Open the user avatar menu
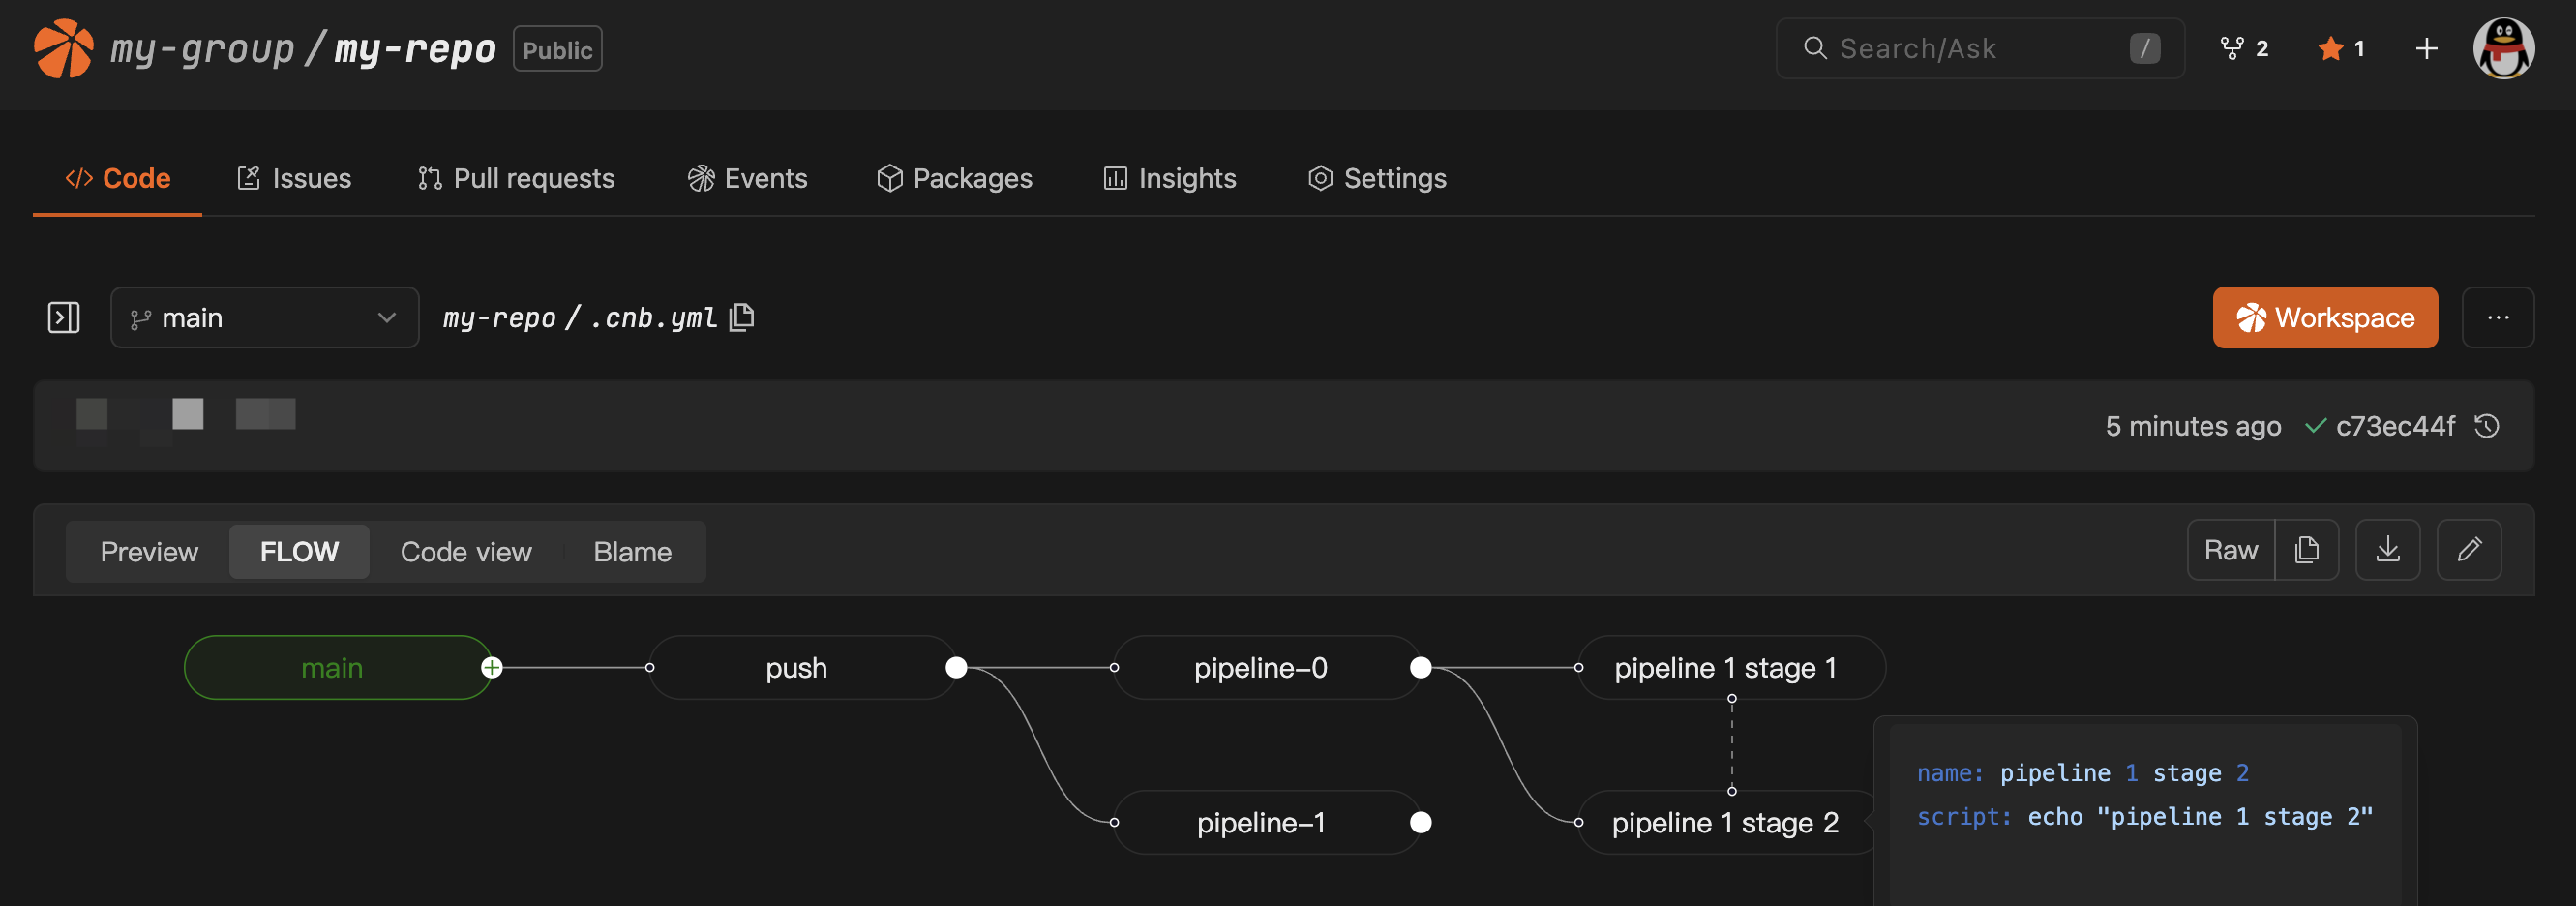This screenshot has width=2576, height=906. tap(2502, 48)
